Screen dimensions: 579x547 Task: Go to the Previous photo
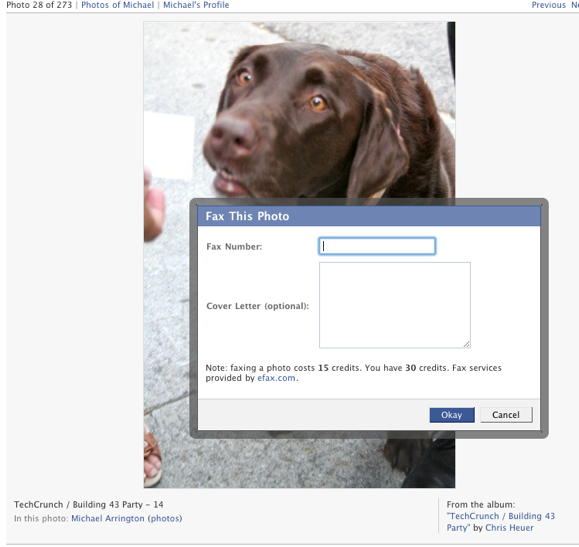point(548,5)
